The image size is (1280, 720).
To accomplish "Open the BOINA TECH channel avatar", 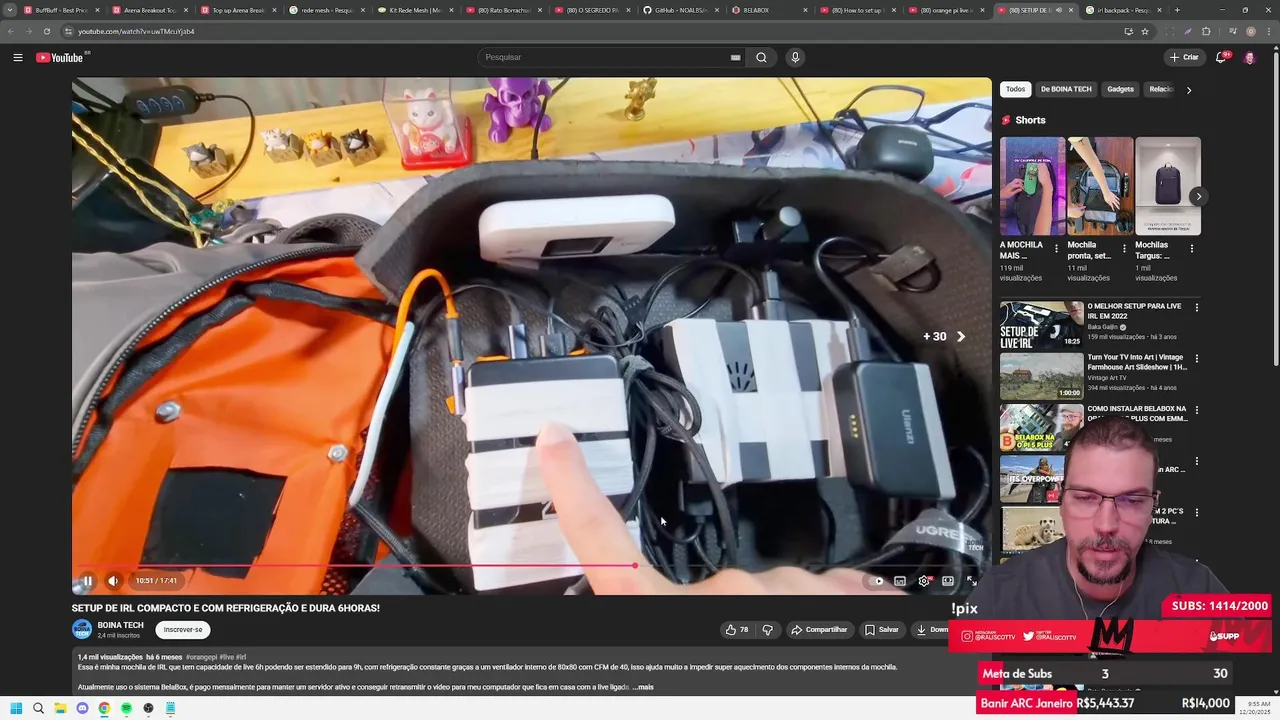I will click(x=82, y=630).
